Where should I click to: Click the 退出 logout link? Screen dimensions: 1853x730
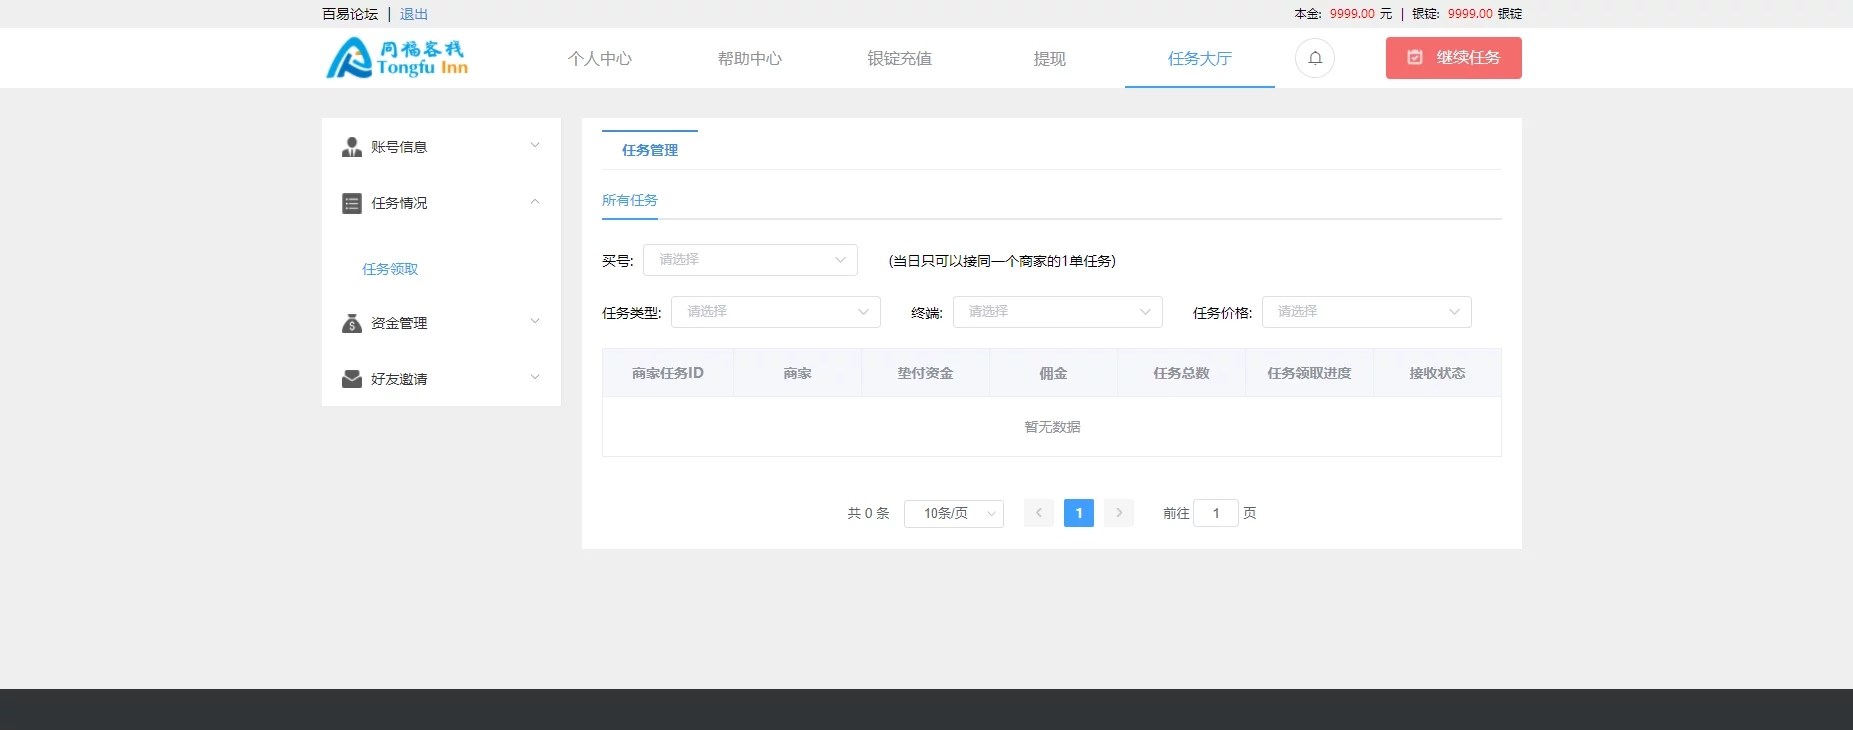click(x=414, y=14)
